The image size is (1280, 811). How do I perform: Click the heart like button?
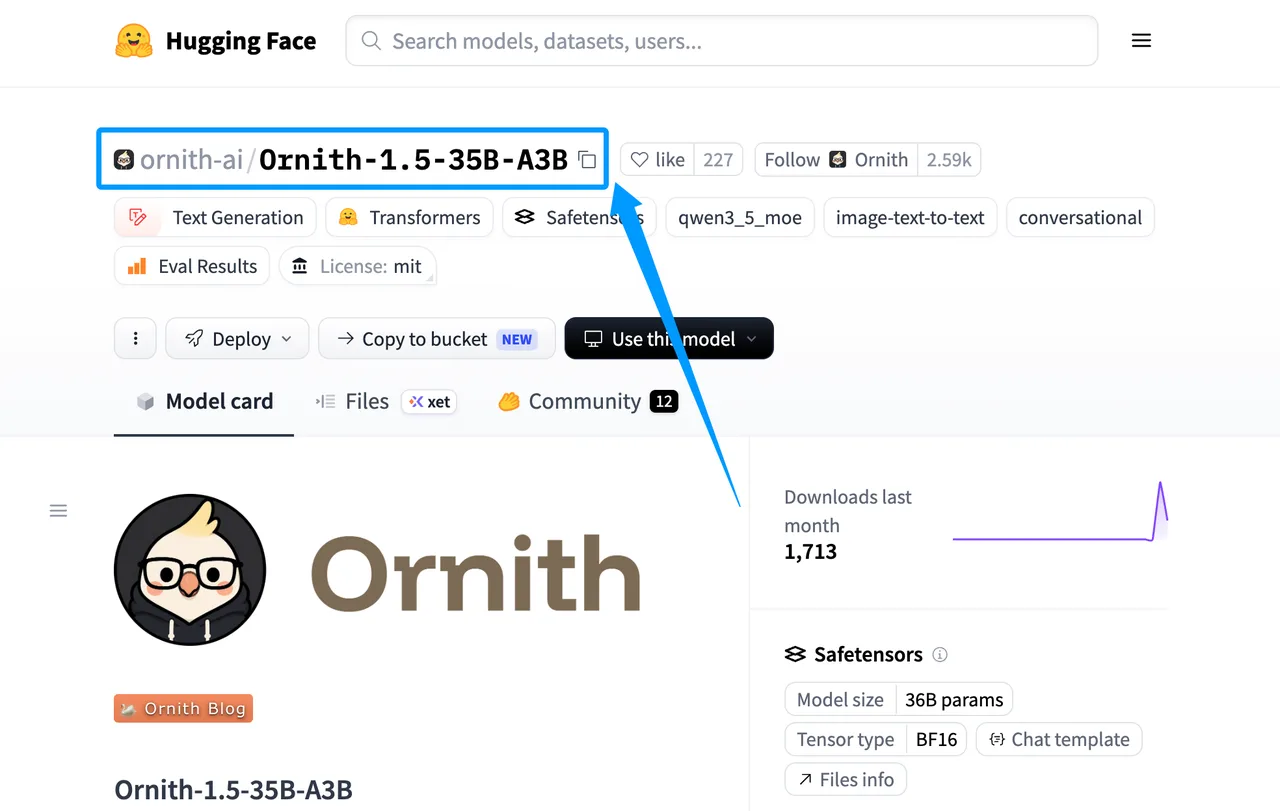pyautogui.click(x=658, y=160)
